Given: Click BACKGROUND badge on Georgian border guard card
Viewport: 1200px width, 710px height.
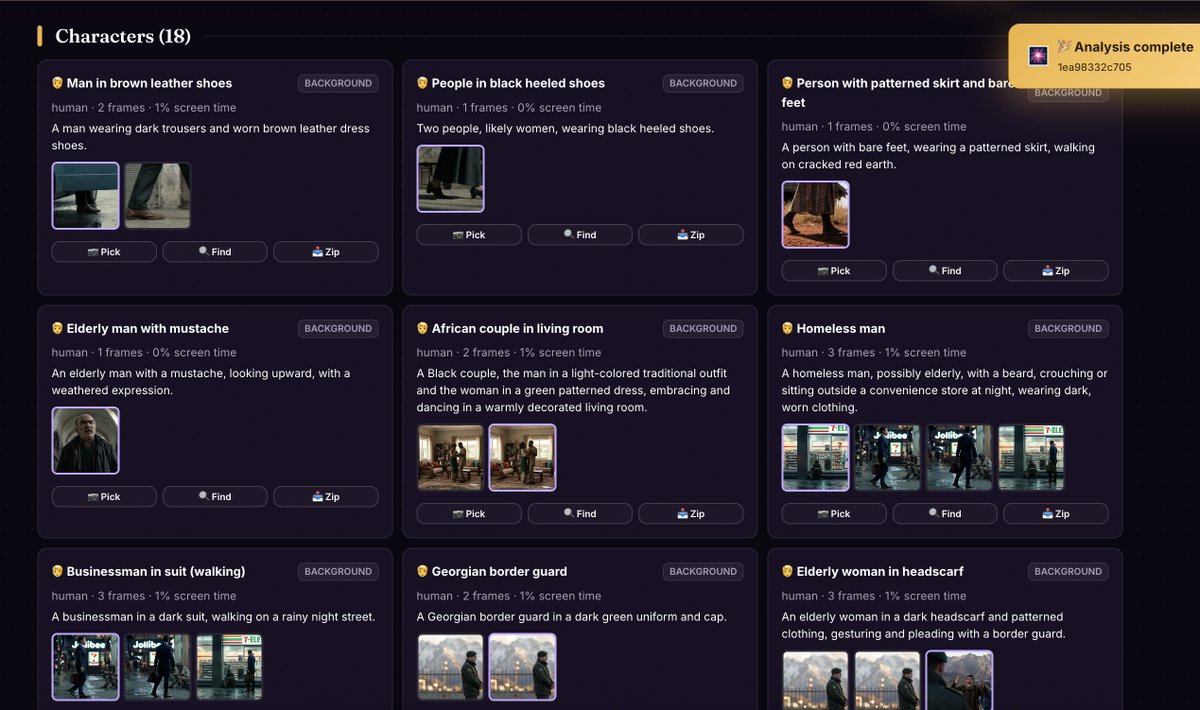Looking at the screenshot, I should pyautogui.click(x=703, y=571).
